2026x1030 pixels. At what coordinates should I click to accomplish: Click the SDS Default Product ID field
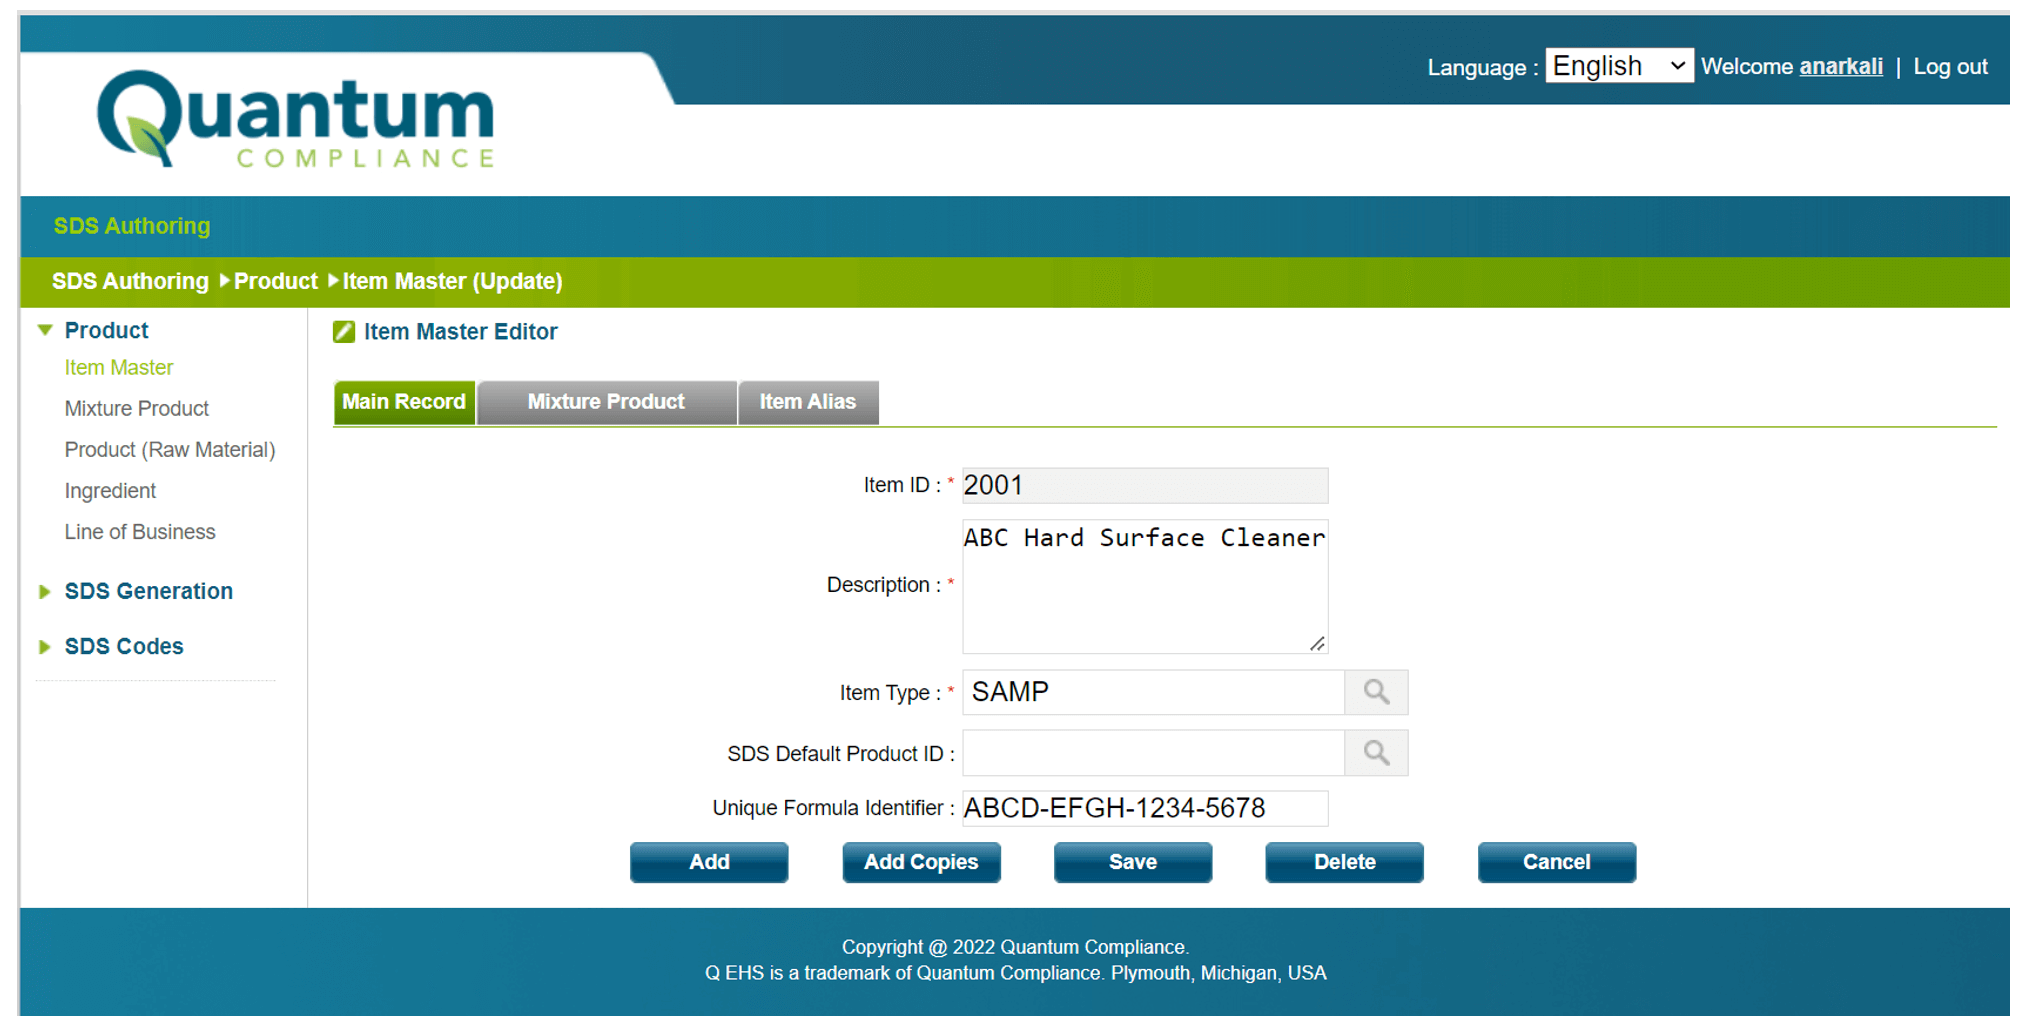(1154, 753)
